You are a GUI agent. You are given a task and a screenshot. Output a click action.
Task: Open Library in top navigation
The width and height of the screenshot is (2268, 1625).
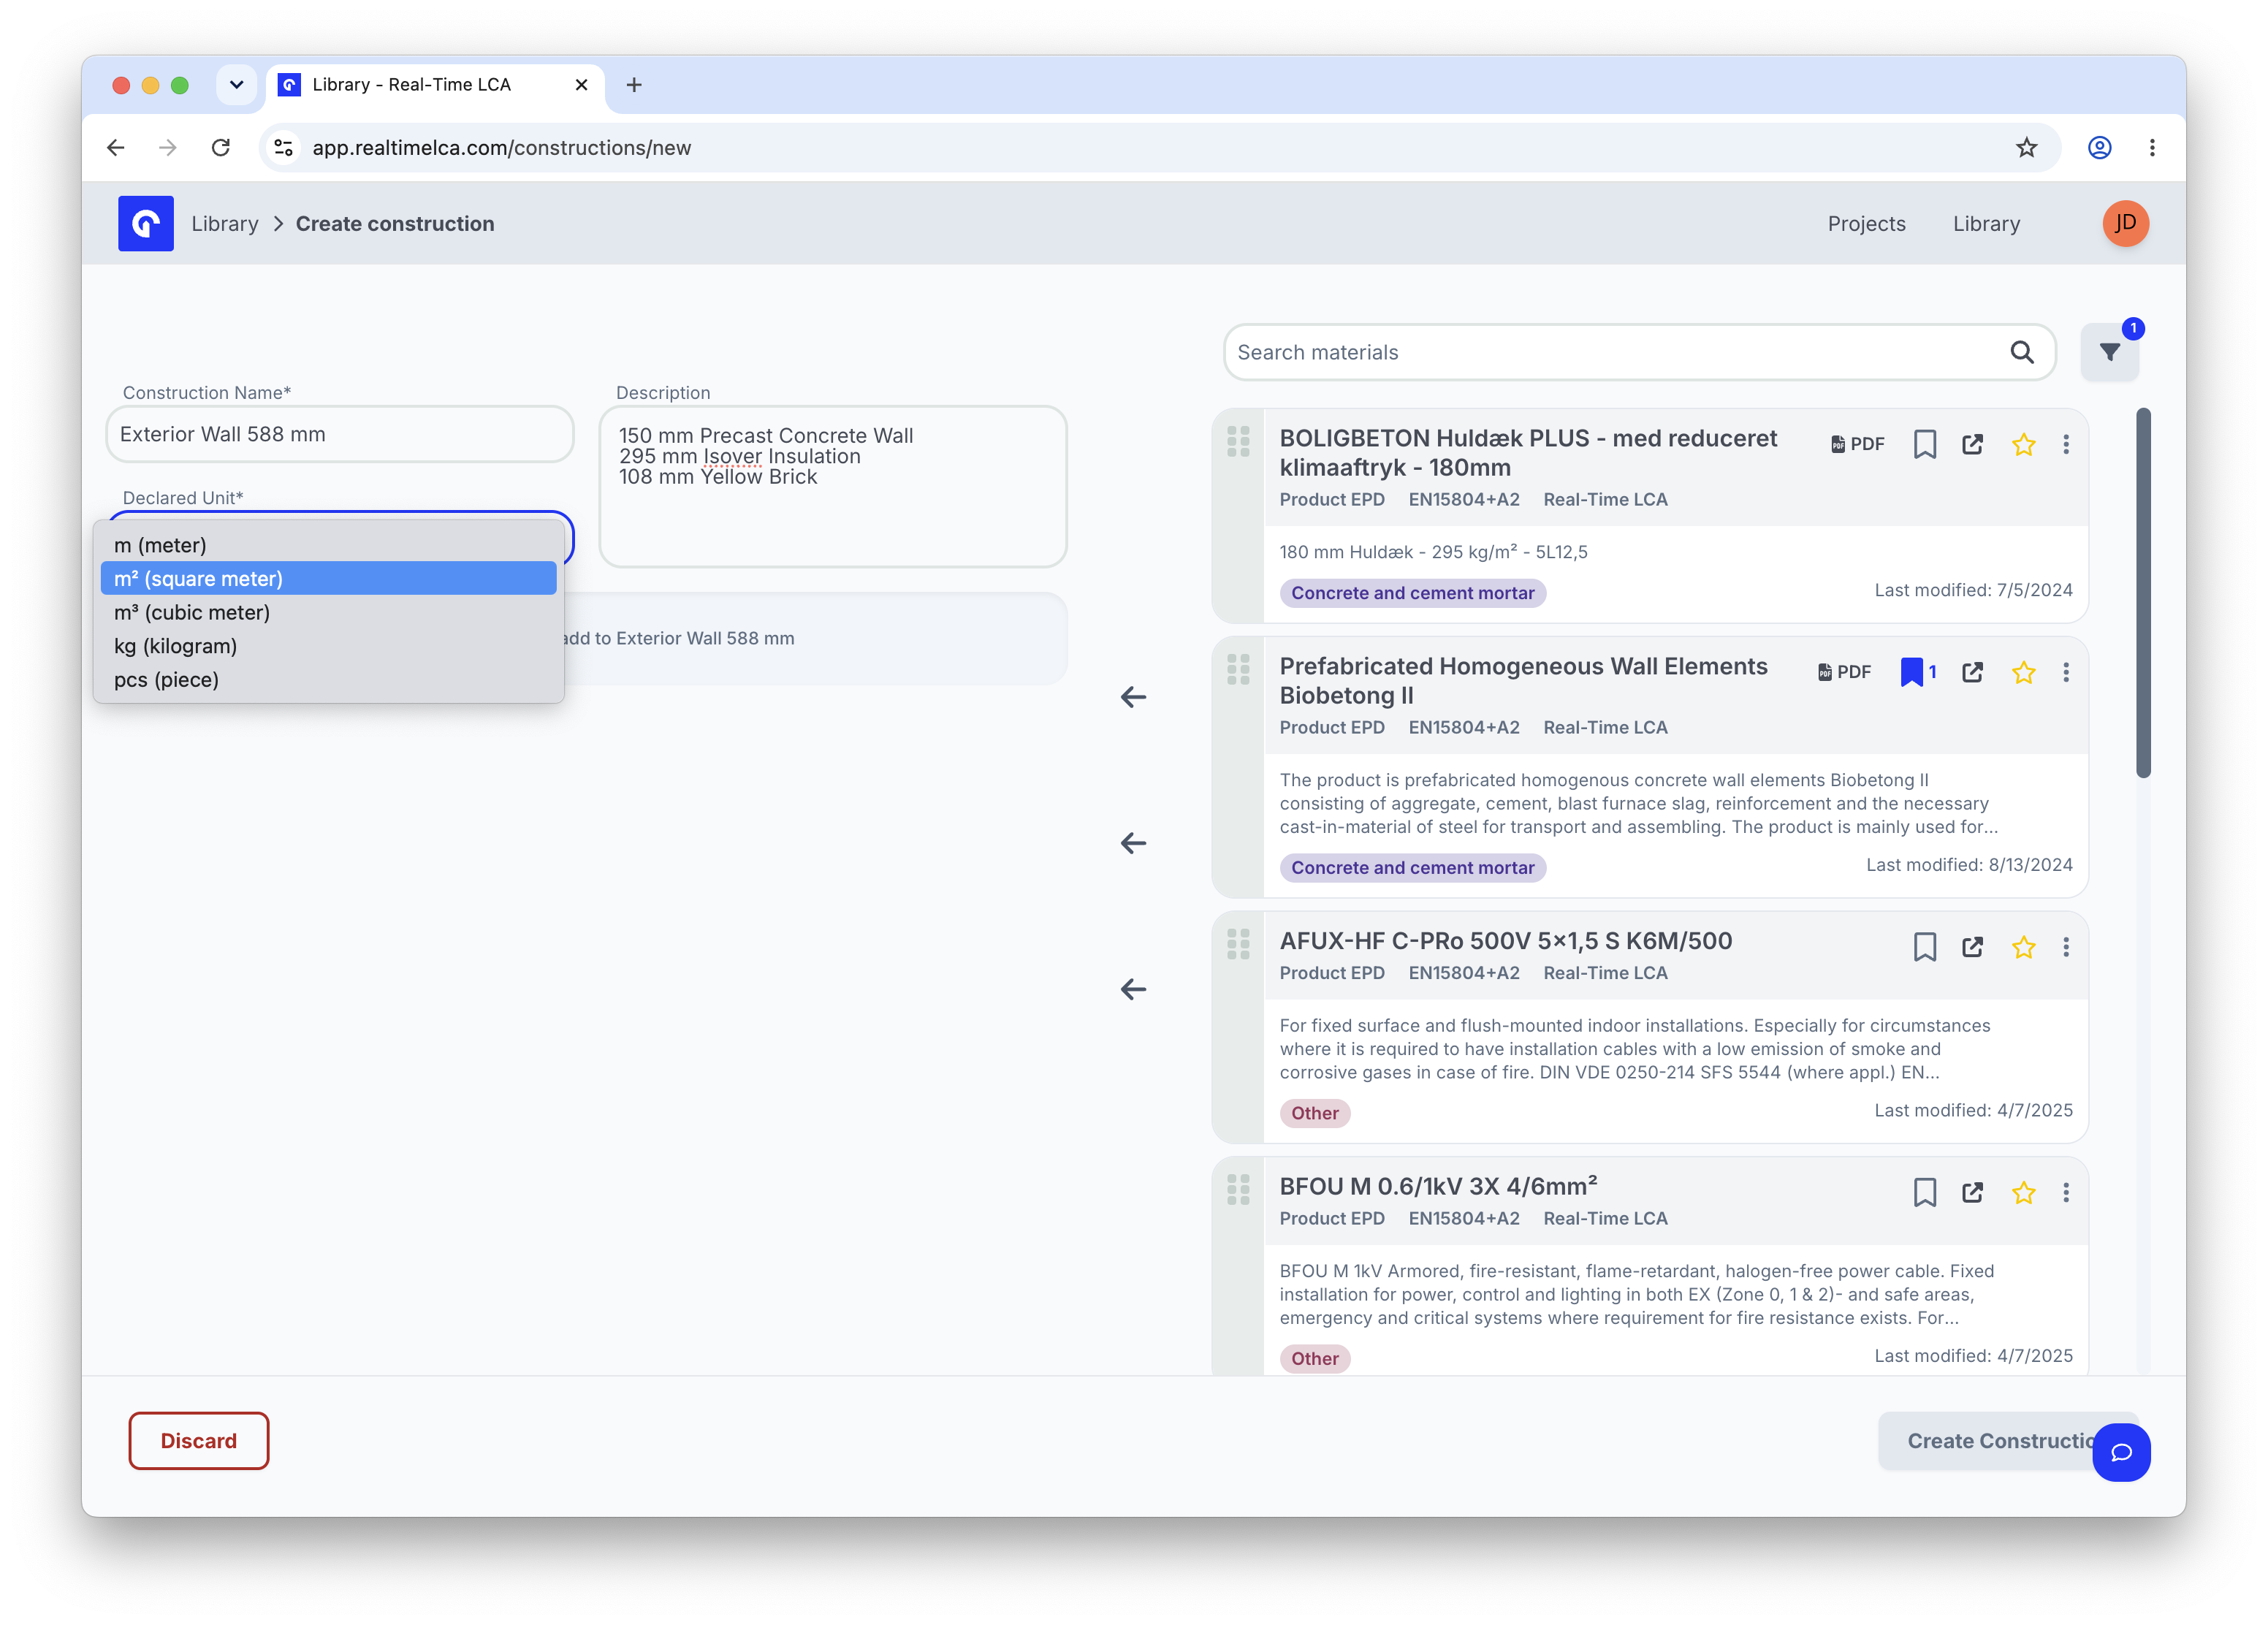(1986, 224)
